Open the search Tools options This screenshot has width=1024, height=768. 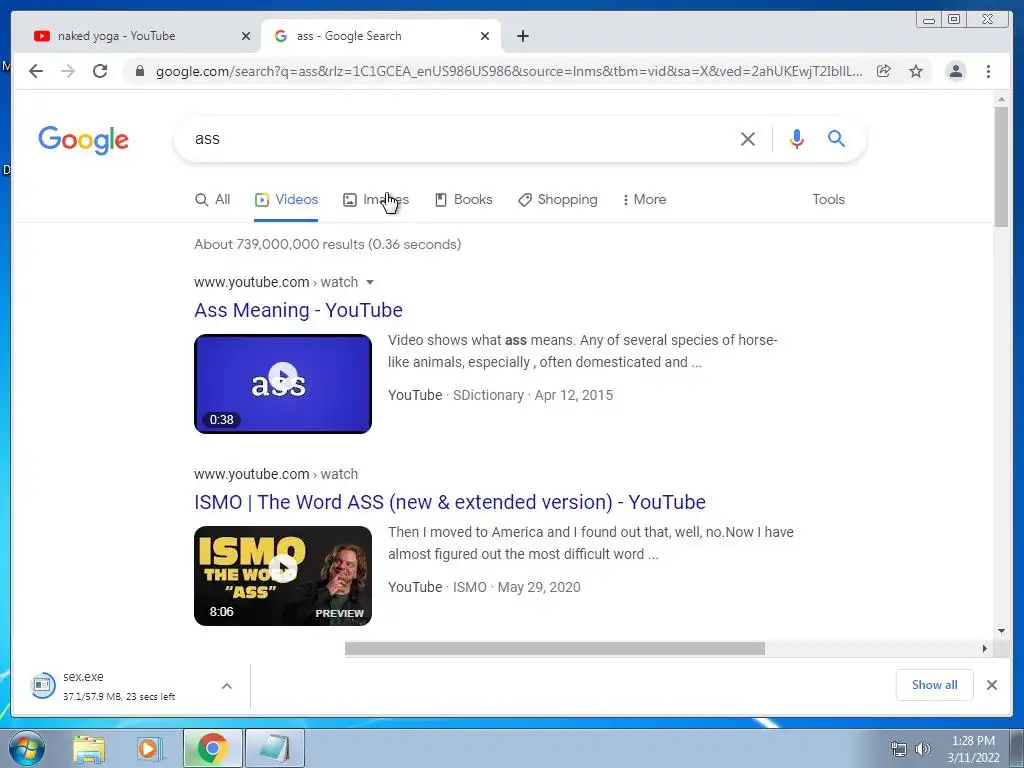point(828,200)
